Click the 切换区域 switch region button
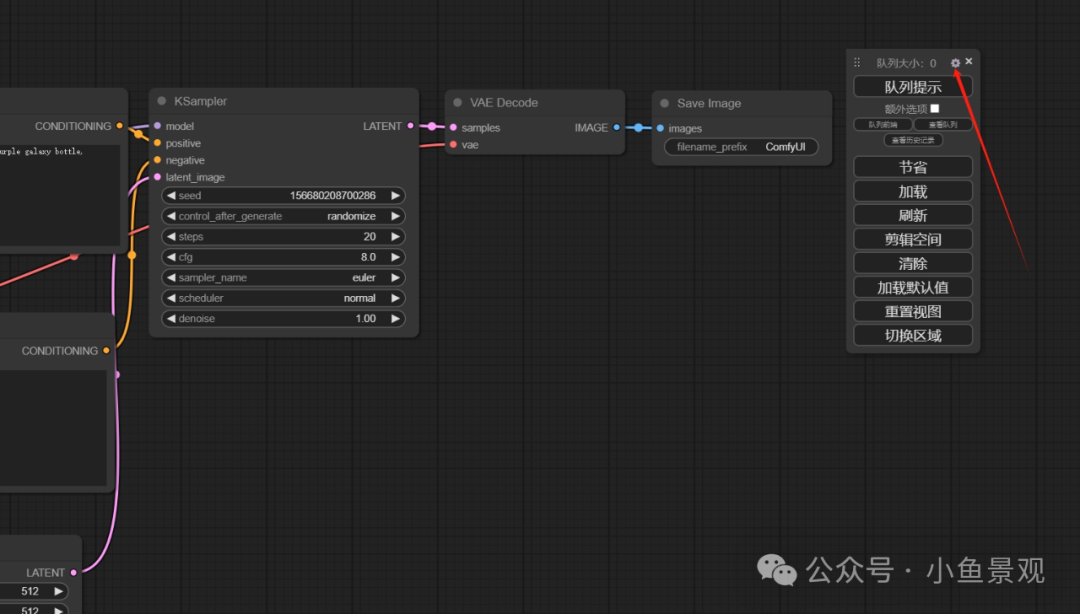Image resolution: width=1080 pixels, height=614 pixels. 913,336
